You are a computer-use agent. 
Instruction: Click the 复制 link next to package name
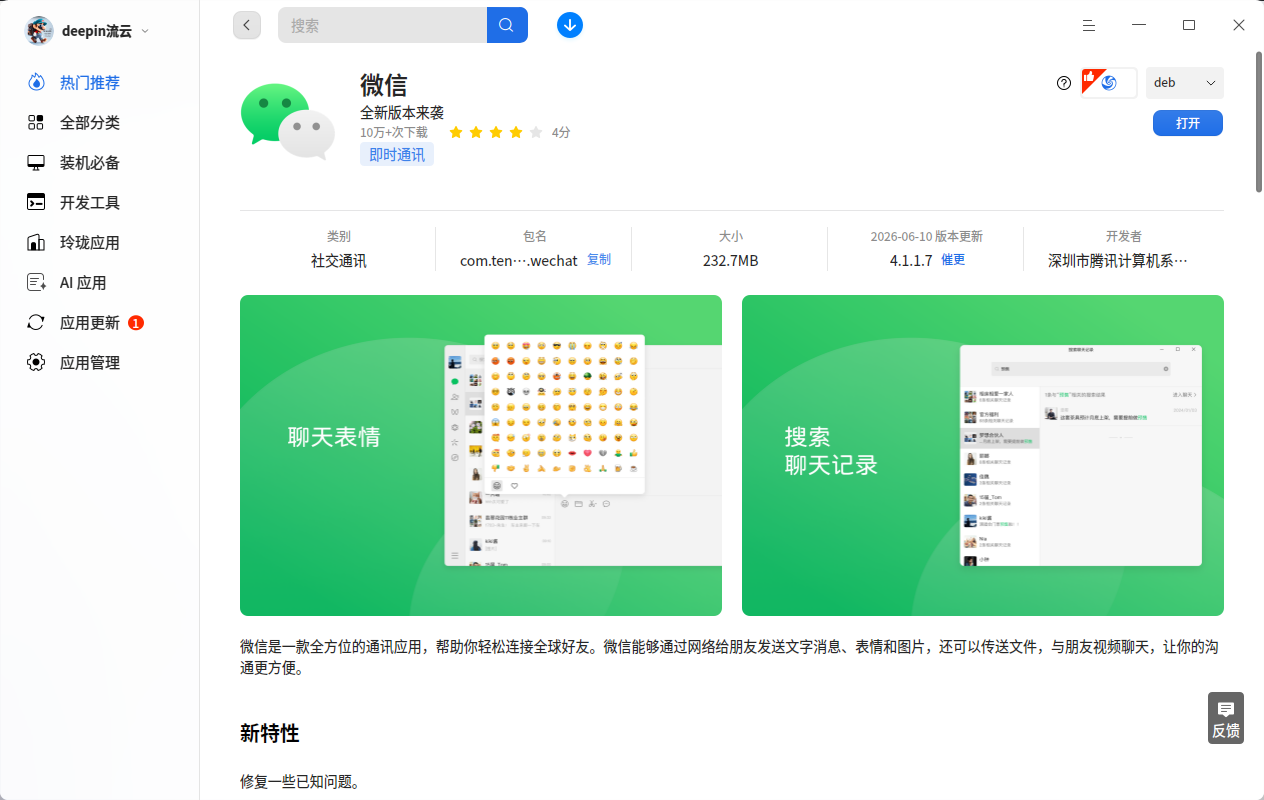tap(598, 259)
